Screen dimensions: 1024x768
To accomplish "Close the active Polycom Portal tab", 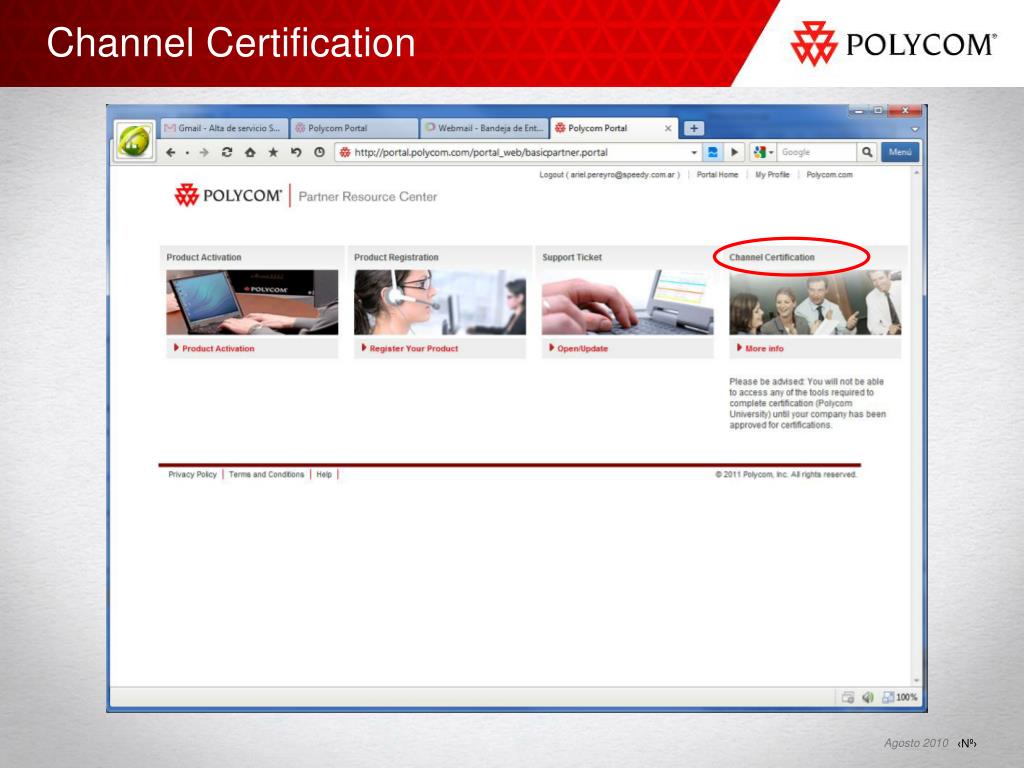I will (x=667, y=128).
